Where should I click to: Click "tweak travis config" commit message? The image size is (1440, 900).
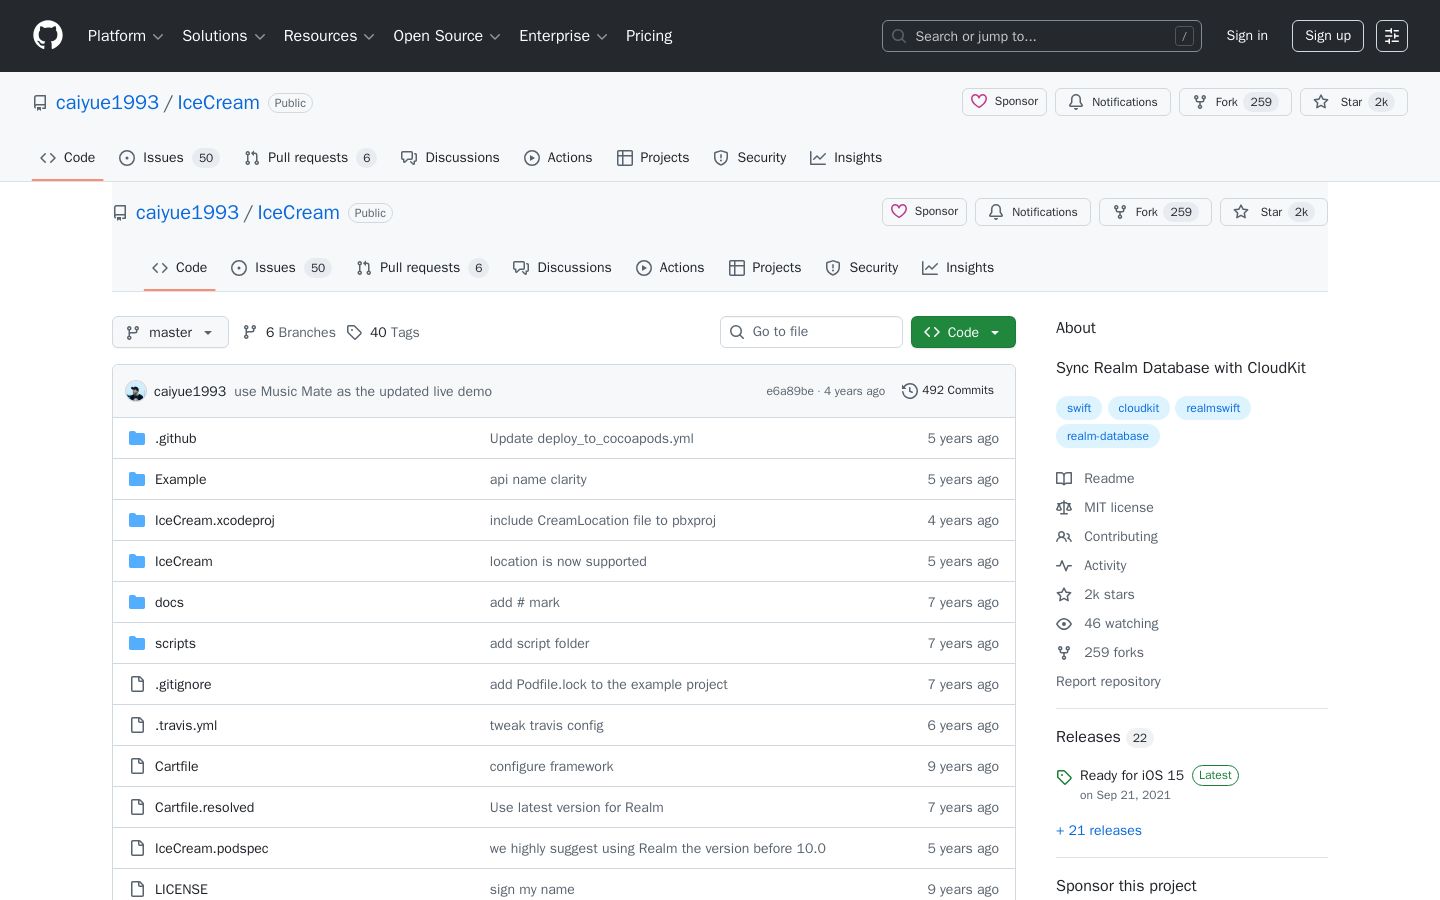[x=547, y=725]
